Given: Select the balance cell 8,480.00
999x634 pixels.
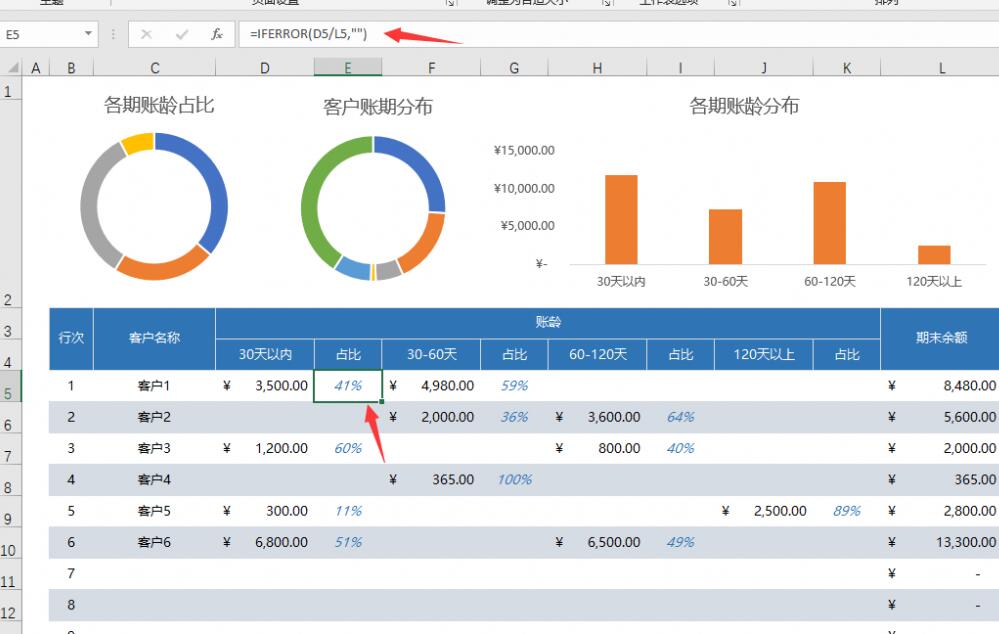Looking at the screenshot, I should [940, 386].
